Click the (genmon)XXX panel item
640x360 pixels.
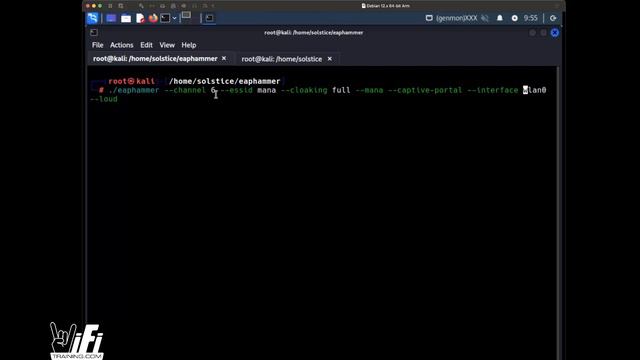(456, 18)
